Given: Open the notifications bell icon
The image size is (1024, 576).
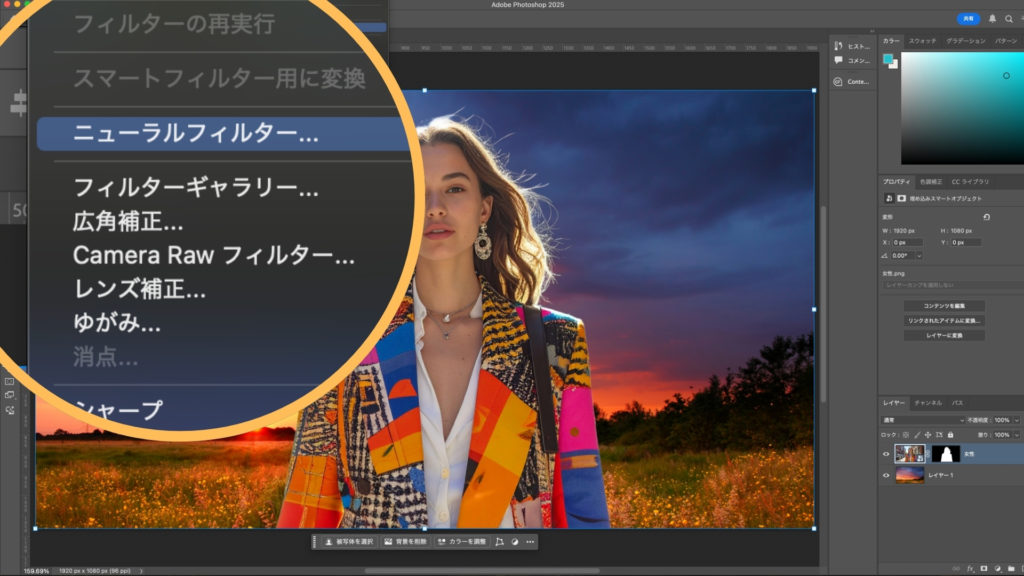Looking at the screenshot, I should (x=992, y=18).
